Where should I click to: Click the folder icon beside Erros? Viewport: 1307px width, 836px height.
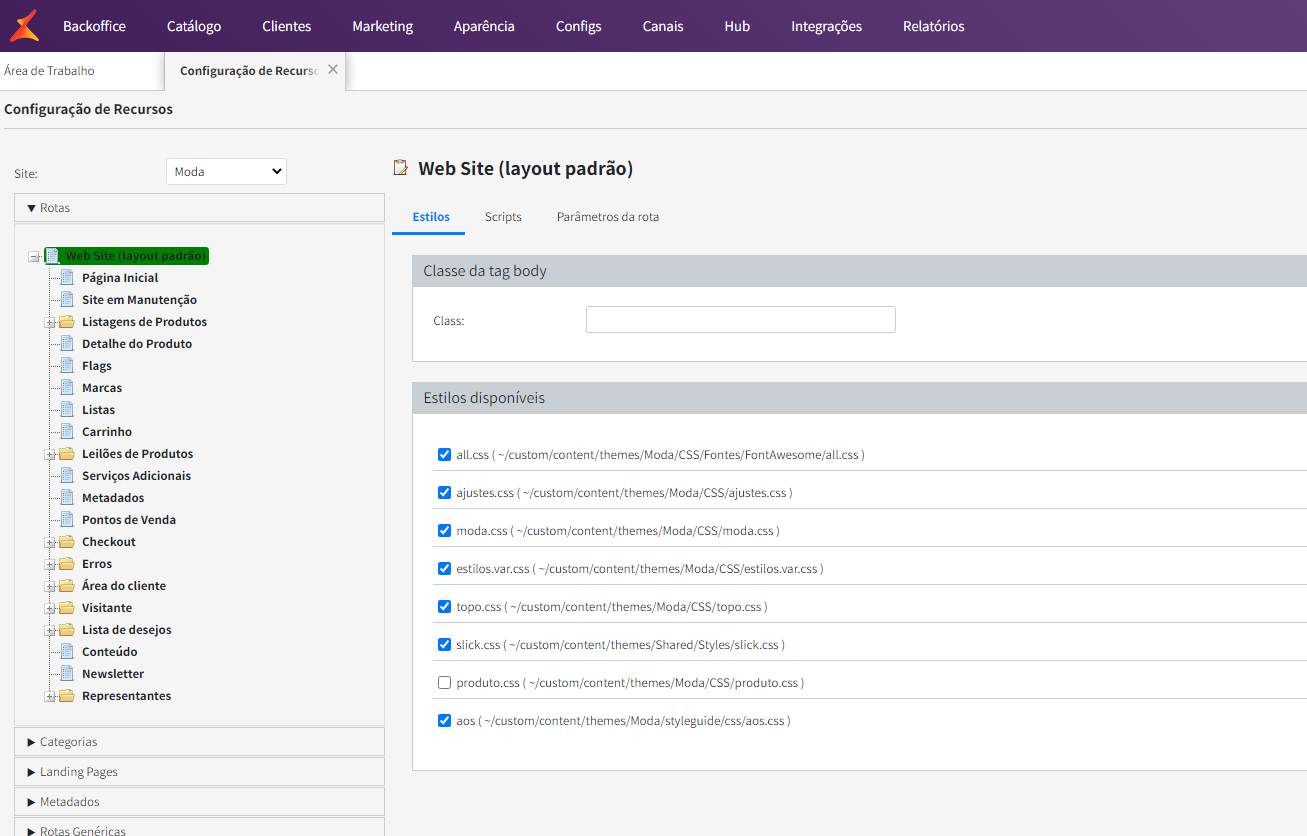coord(67,564)
